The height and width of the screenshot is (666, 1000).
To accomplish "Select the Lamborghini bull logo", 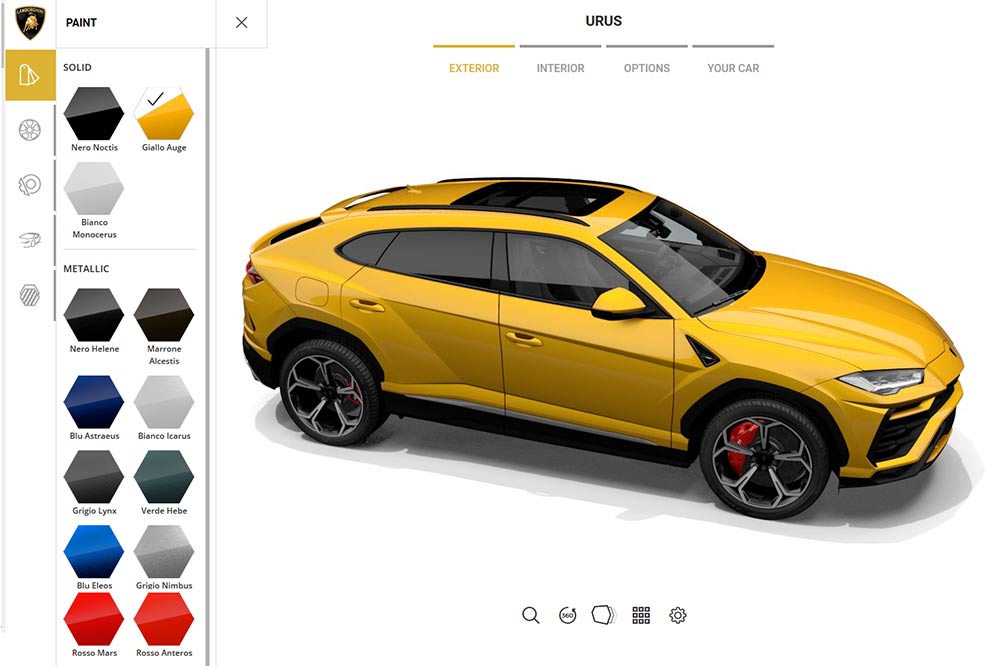I will pyautogui.click(x=30, y=23).
